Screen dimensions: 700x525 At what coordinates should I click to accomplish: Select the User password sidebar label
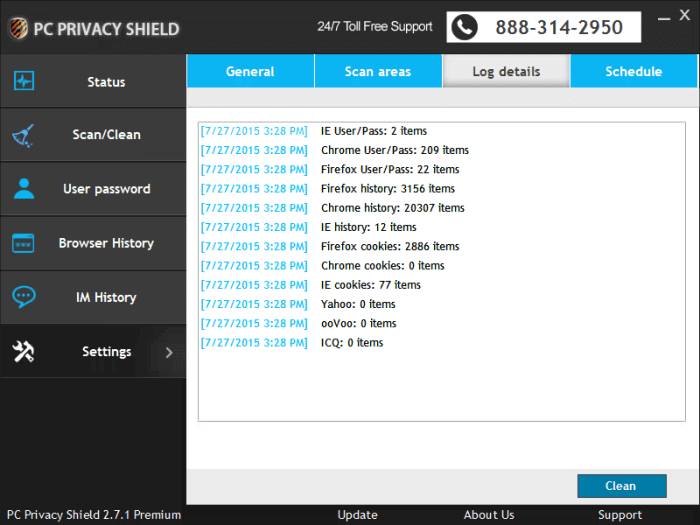[107, 189]
